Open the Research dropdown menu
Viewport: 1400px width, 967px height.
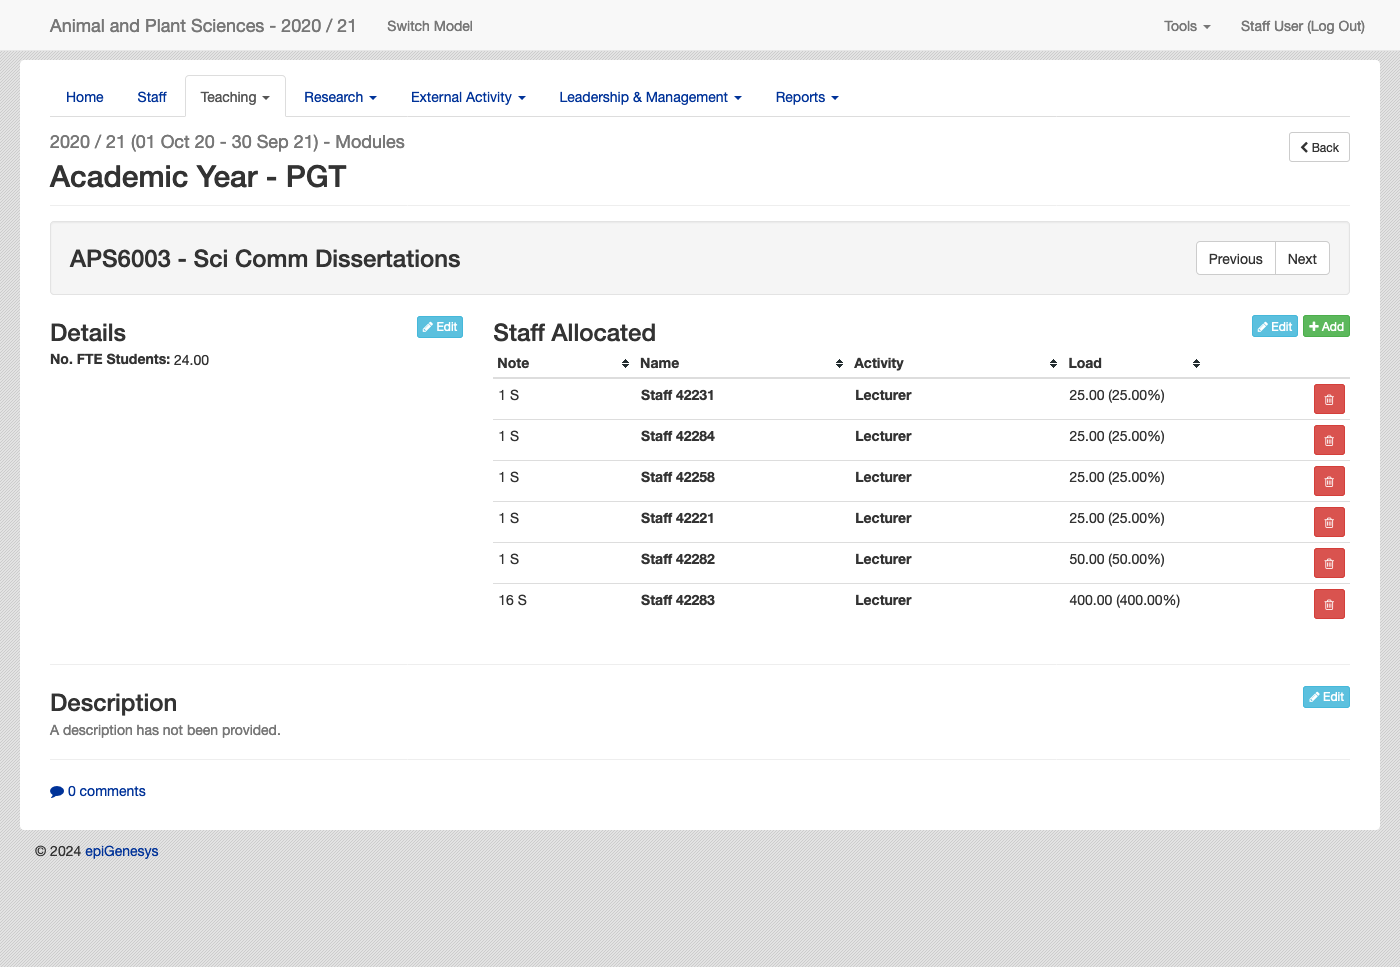(x=340, y=97)
